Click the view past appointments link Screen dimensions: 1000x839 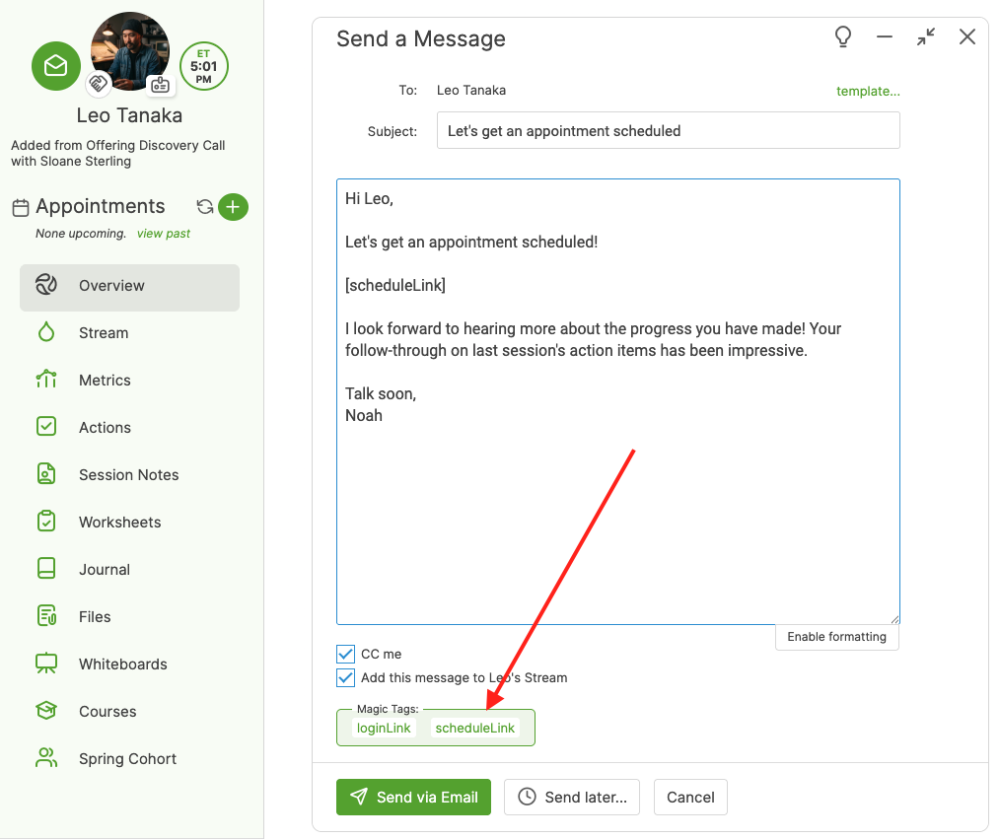tap(163, 234)
